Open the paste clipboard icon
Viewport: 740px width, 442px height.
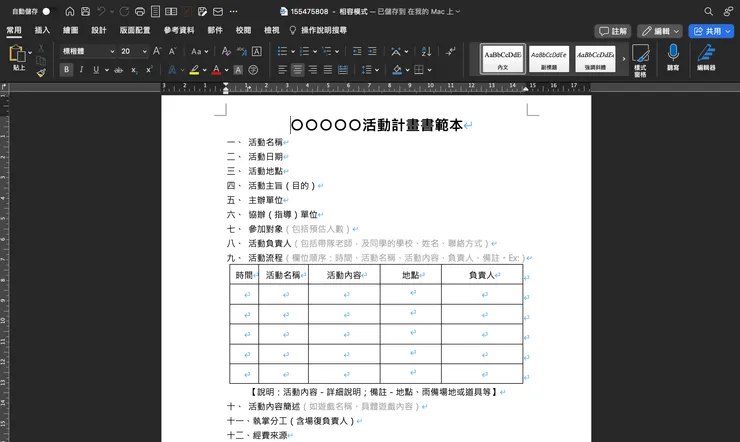coord(17,54)
